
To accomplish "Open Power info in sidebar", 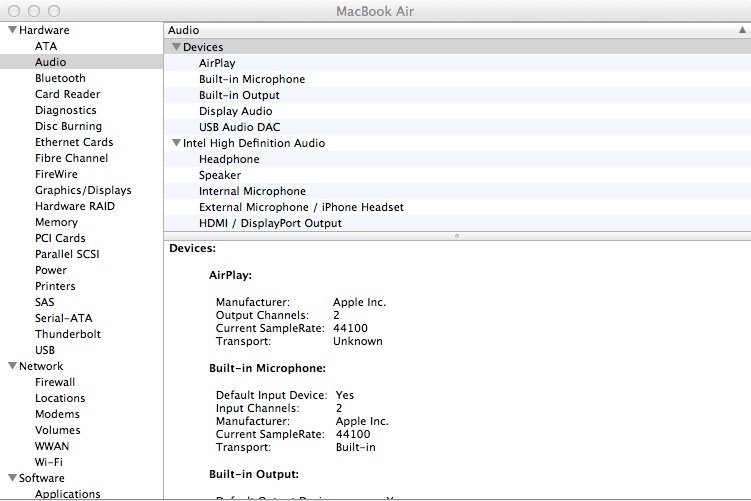I will tap(51, 270).
